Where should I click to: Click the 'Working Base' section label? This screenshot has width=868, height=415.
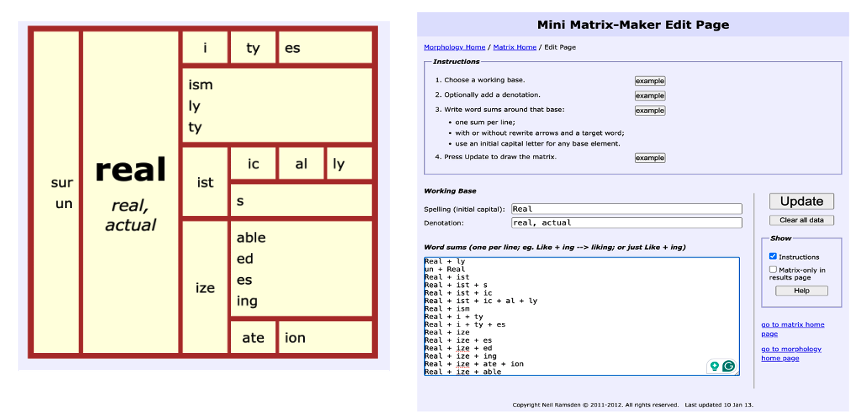coord(450,191)
